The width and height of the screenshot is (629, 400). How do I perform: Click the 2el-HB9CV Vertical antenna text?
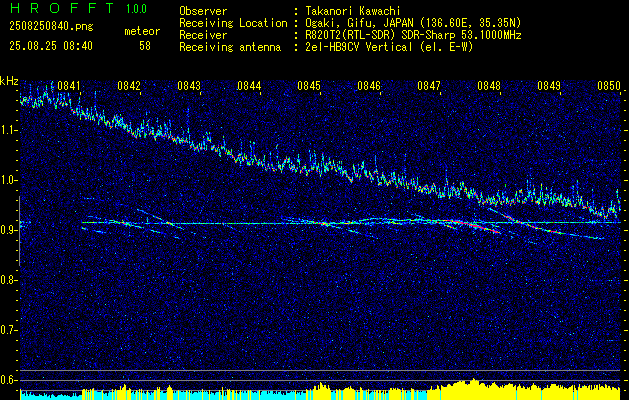pyautogui.click(x=389, y=47)
